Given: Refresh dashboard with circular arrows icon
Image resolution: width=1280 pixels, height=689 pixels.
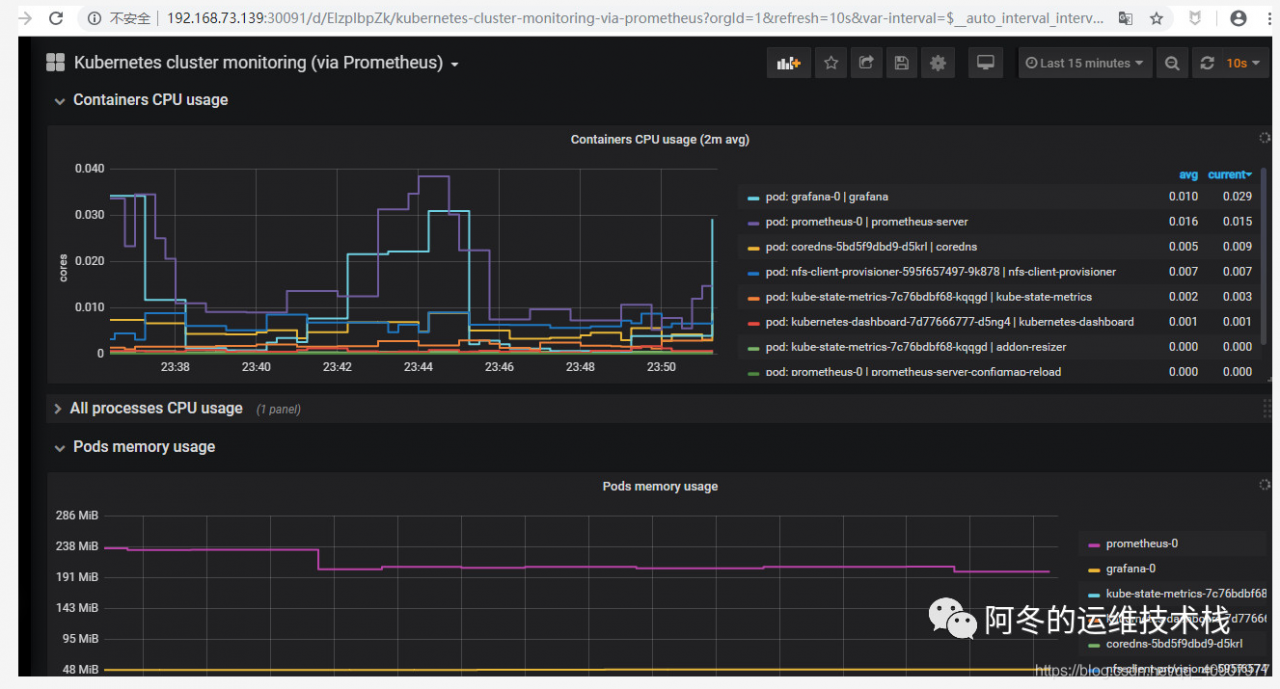Looking at the screenshot, I should tap(1207, 63).
